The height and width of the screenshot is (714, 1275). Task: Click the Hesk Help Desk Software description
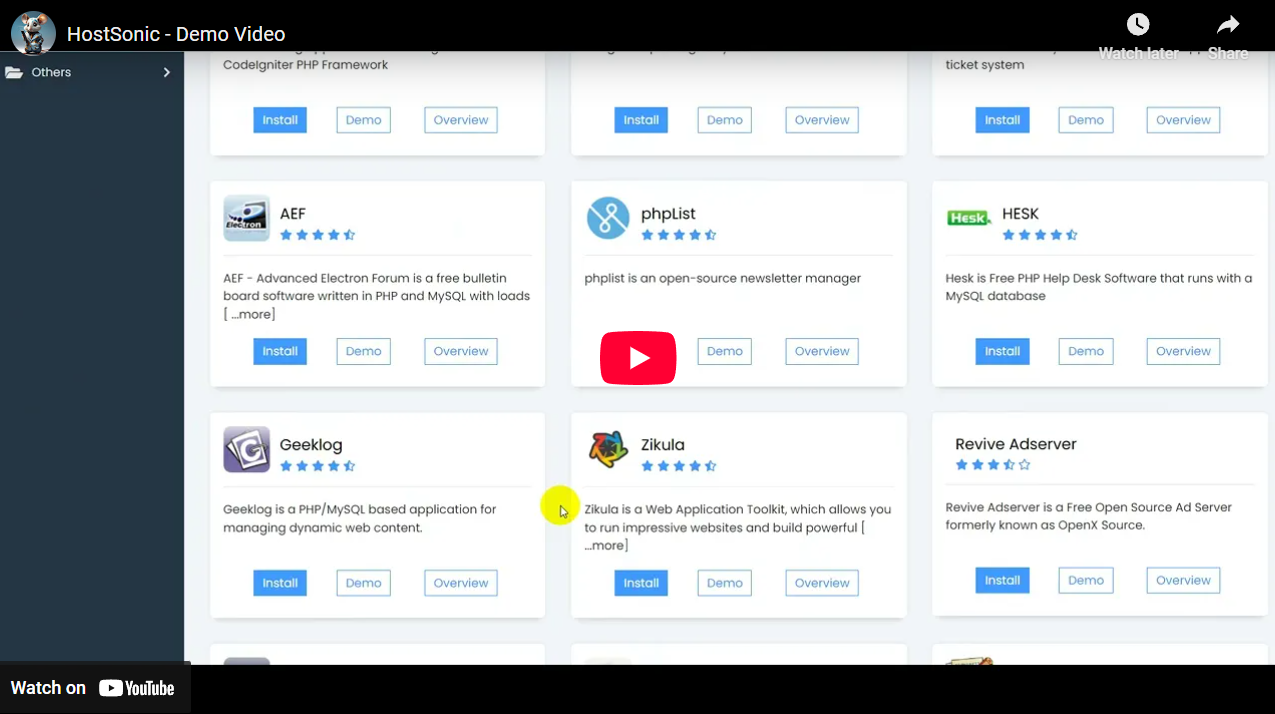pos(1099,287)
